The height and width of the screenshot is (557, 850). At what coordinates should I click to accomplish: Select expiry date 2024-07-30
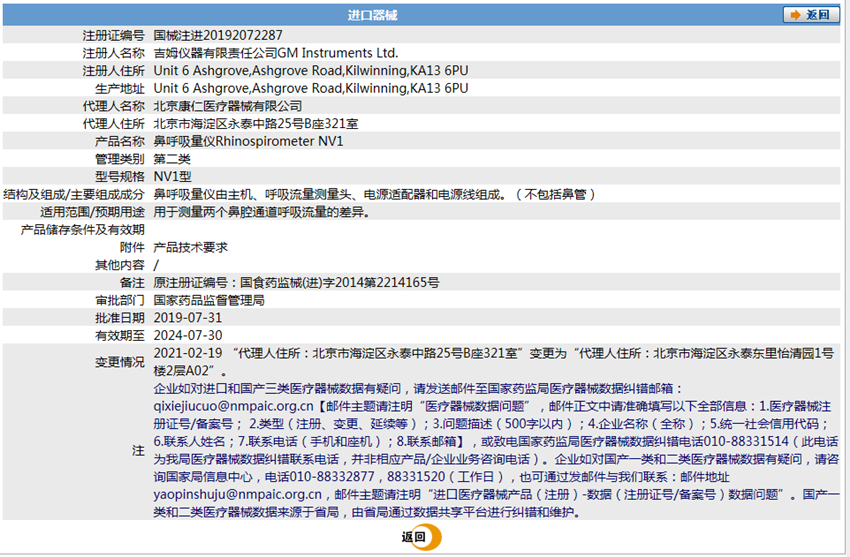point(188,335)
